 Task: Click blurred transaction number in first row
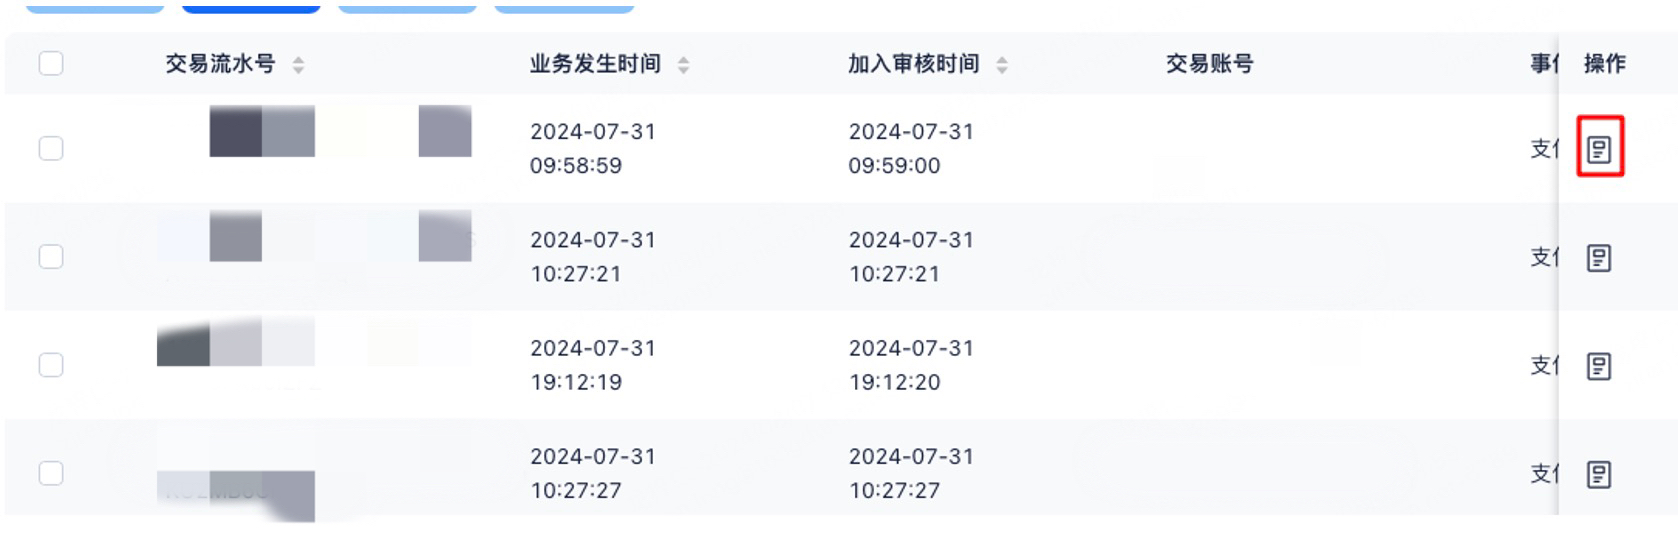[x=314, y=131]
